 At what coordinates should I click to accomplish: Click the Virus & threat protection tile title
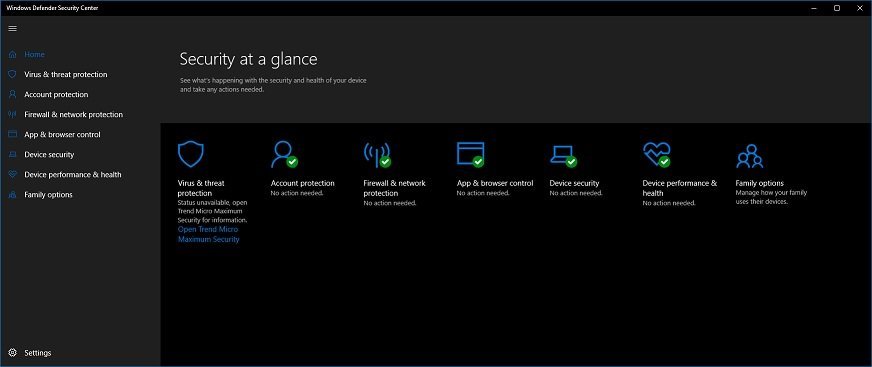click(201, 188)
